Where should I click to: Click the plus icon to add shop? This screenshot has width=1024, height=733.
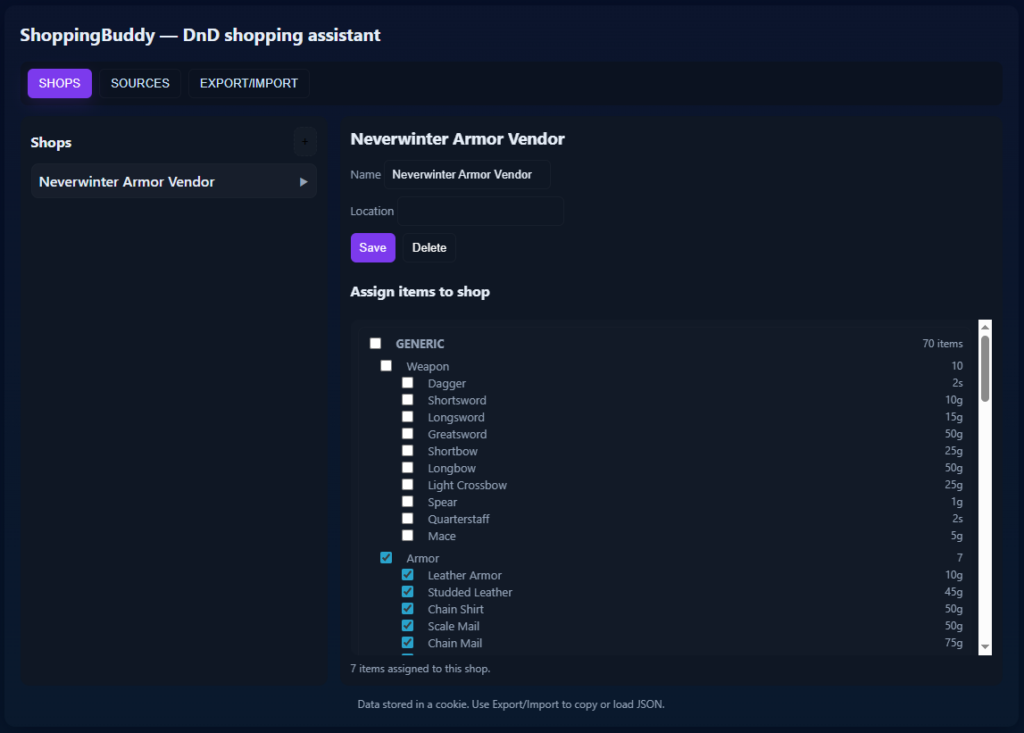point(305,142)
